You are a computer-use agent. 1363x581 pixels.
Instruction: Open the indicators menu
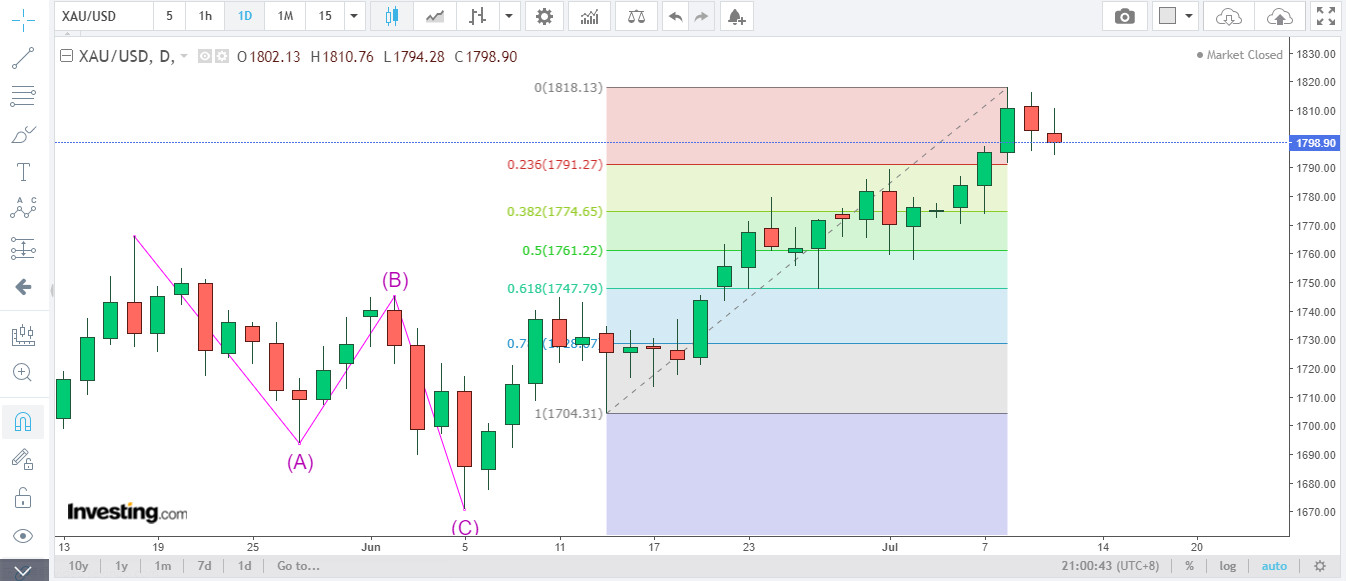(591, 16)
